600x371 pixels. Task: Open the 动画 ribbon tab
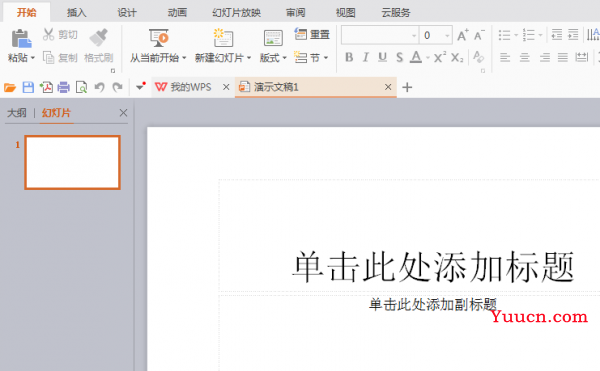pos(177,13)
